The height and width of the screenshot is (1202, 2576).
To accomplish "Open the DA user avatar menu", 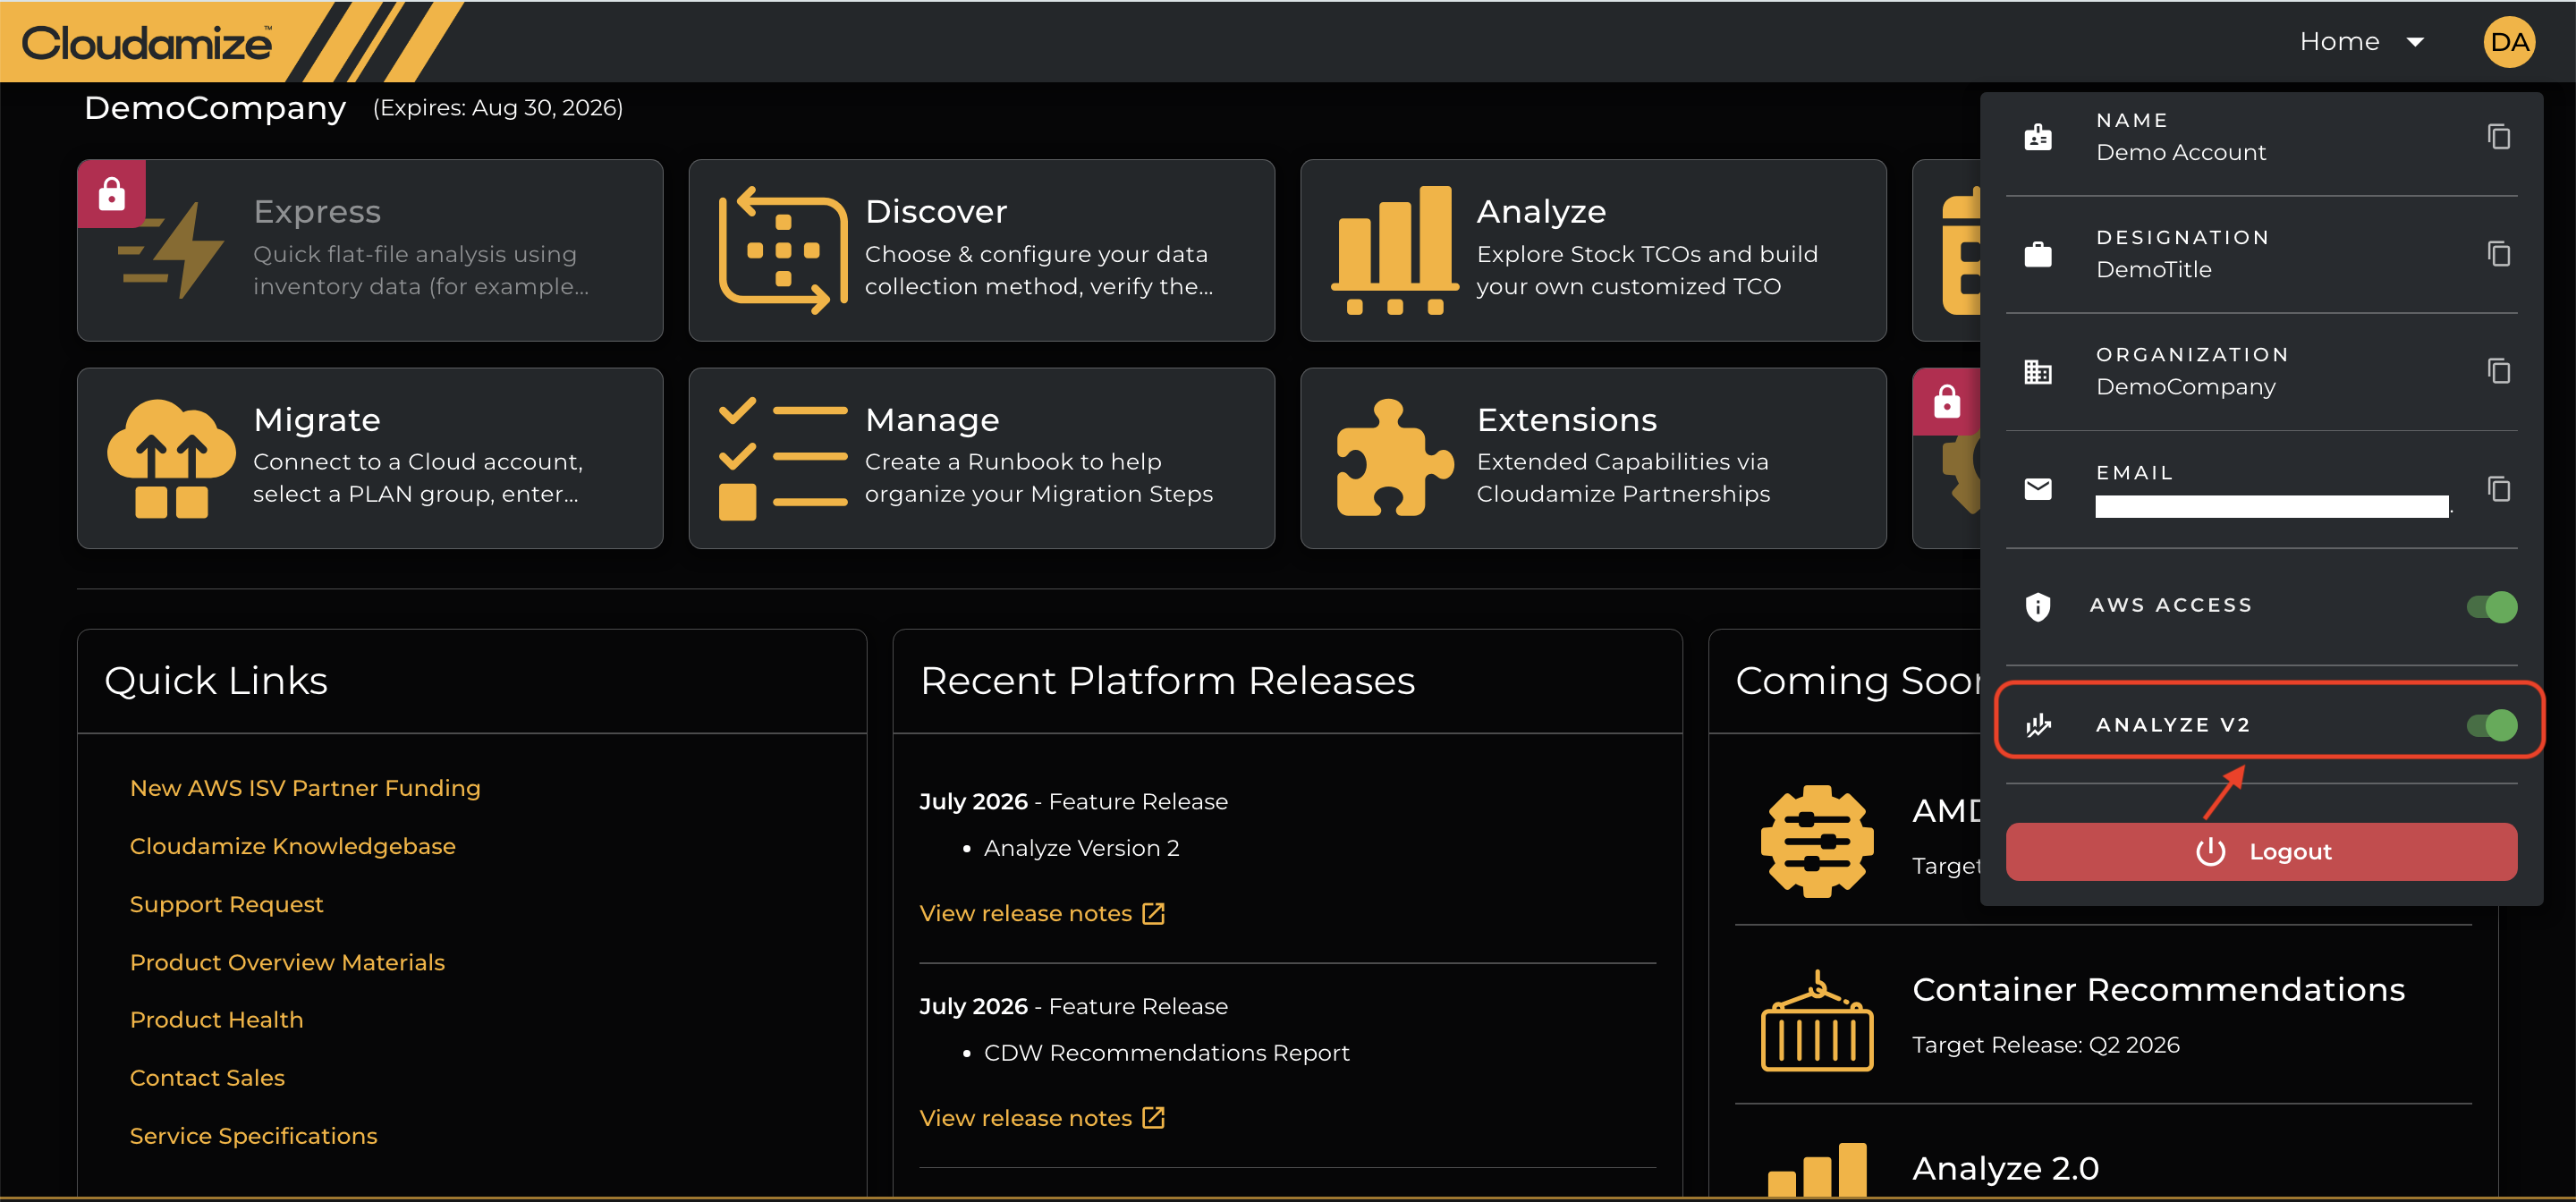I will tap(2509, 42).
